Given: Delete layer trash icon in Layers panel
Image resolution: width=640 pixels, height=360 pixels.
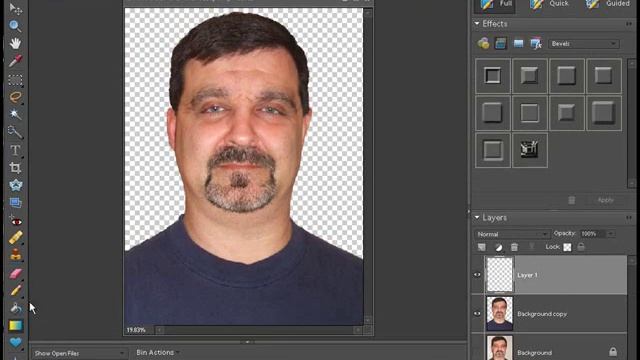Looking at the screenshot, I should (514, 247).
